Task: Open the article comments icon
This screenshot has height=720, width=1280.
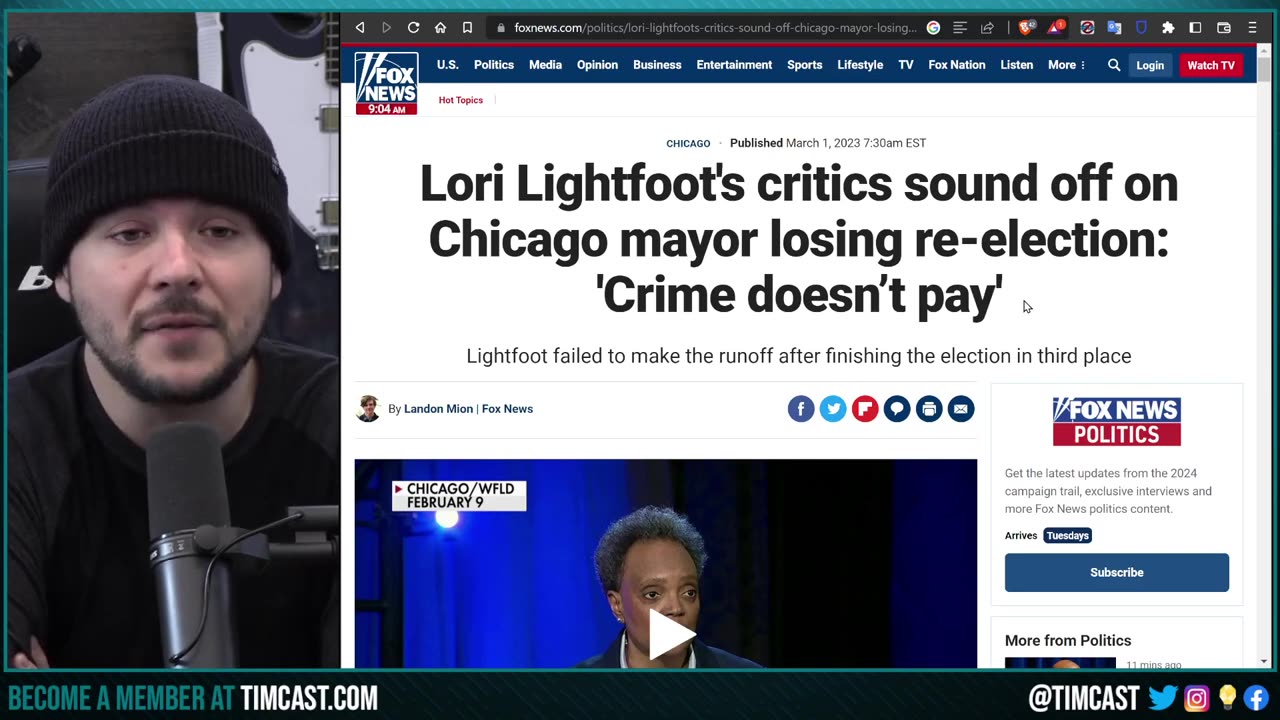Action: 897,409
